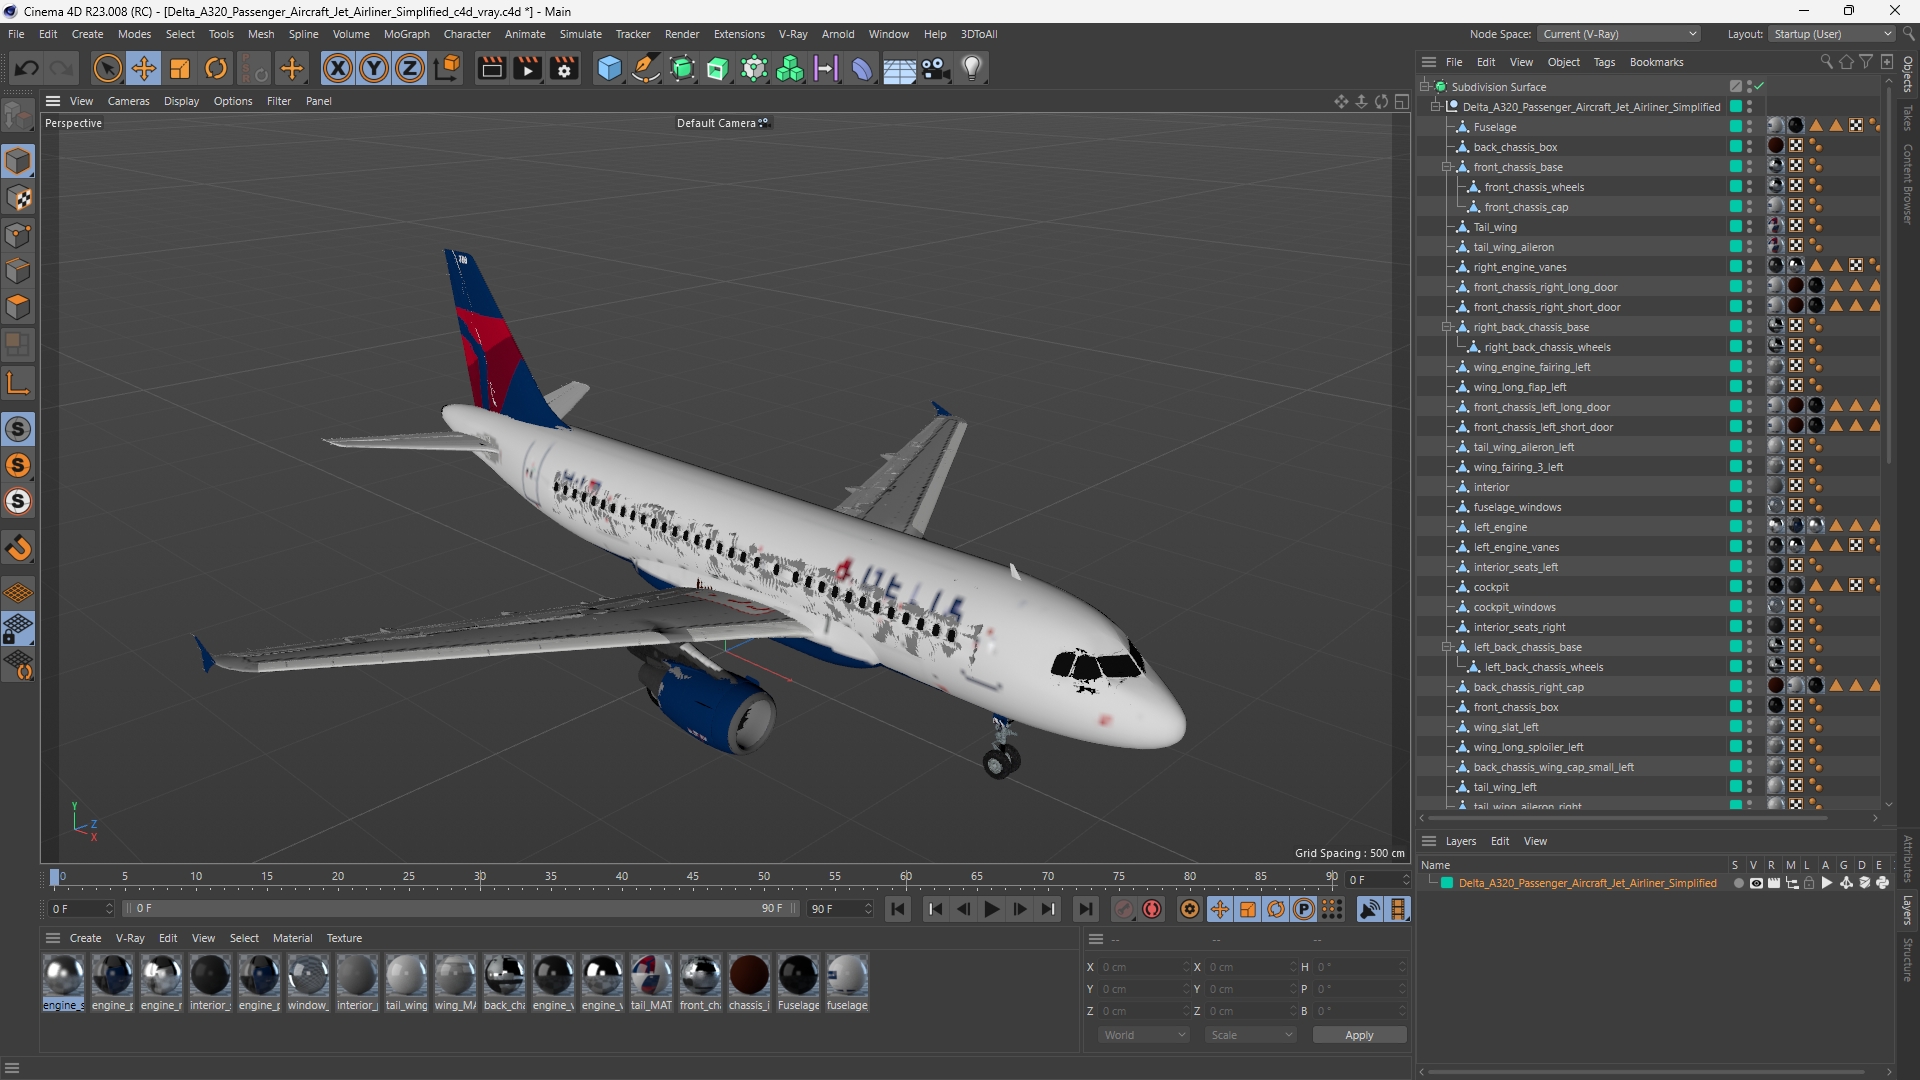Open viewport Cameras menu
1920x1080 pixels.
[128, 101]
